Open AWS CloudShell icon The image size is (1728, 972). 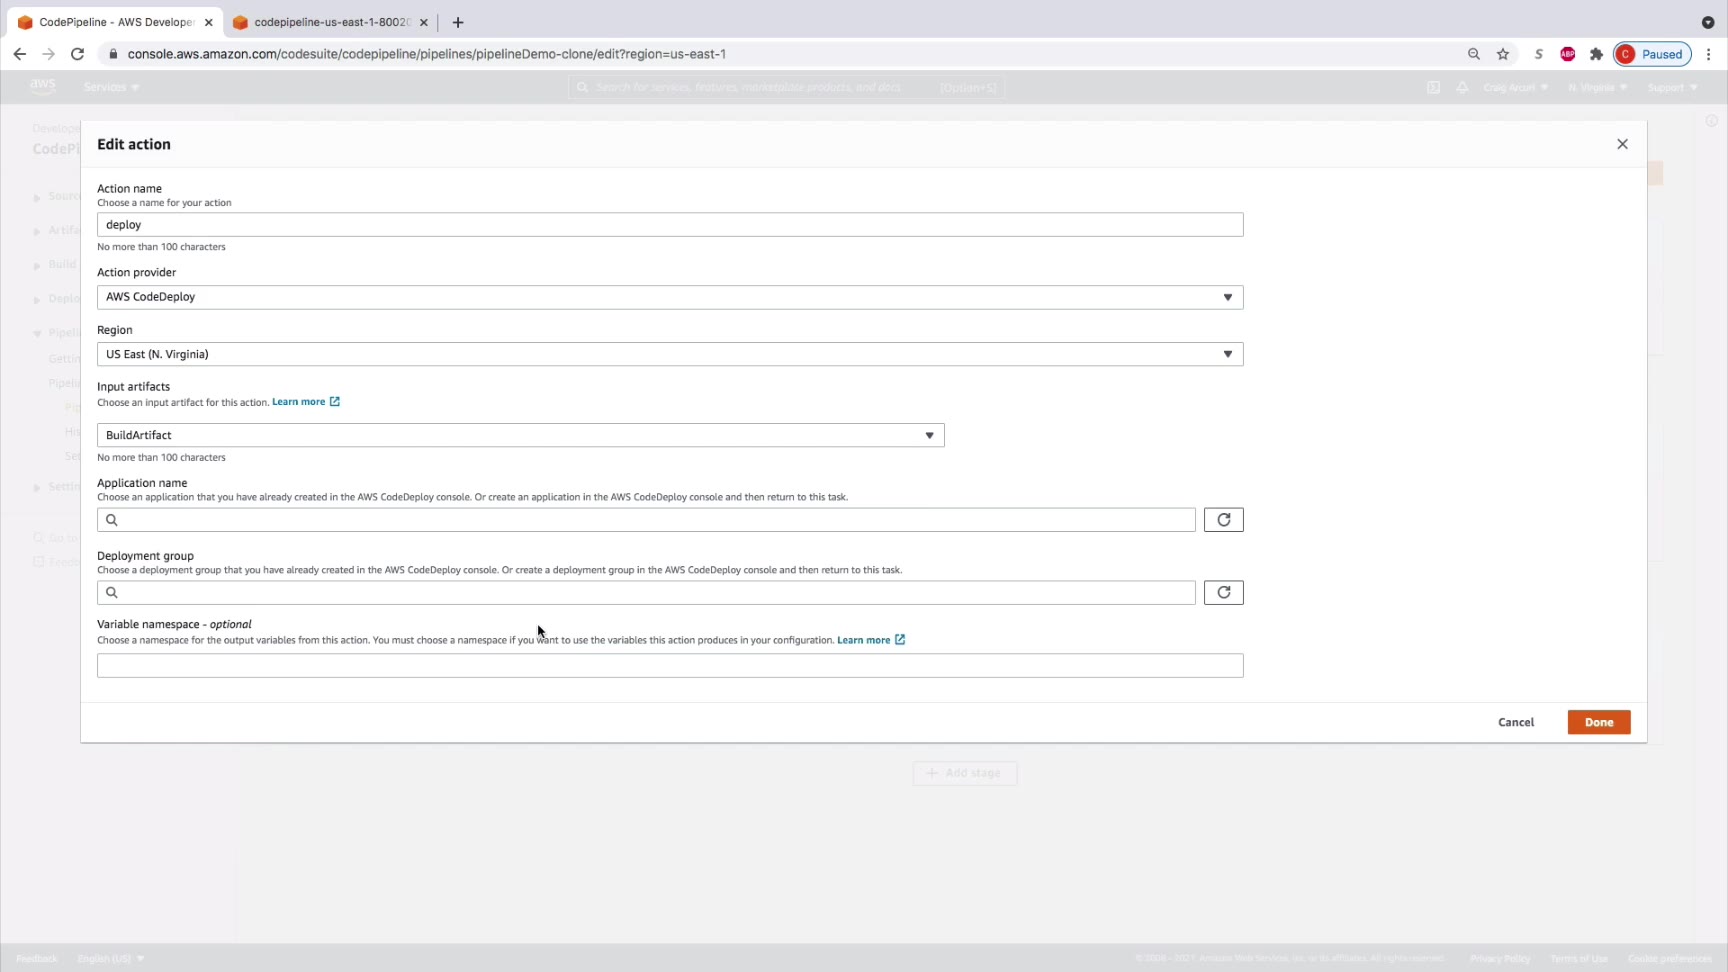tap(1433, 87)
